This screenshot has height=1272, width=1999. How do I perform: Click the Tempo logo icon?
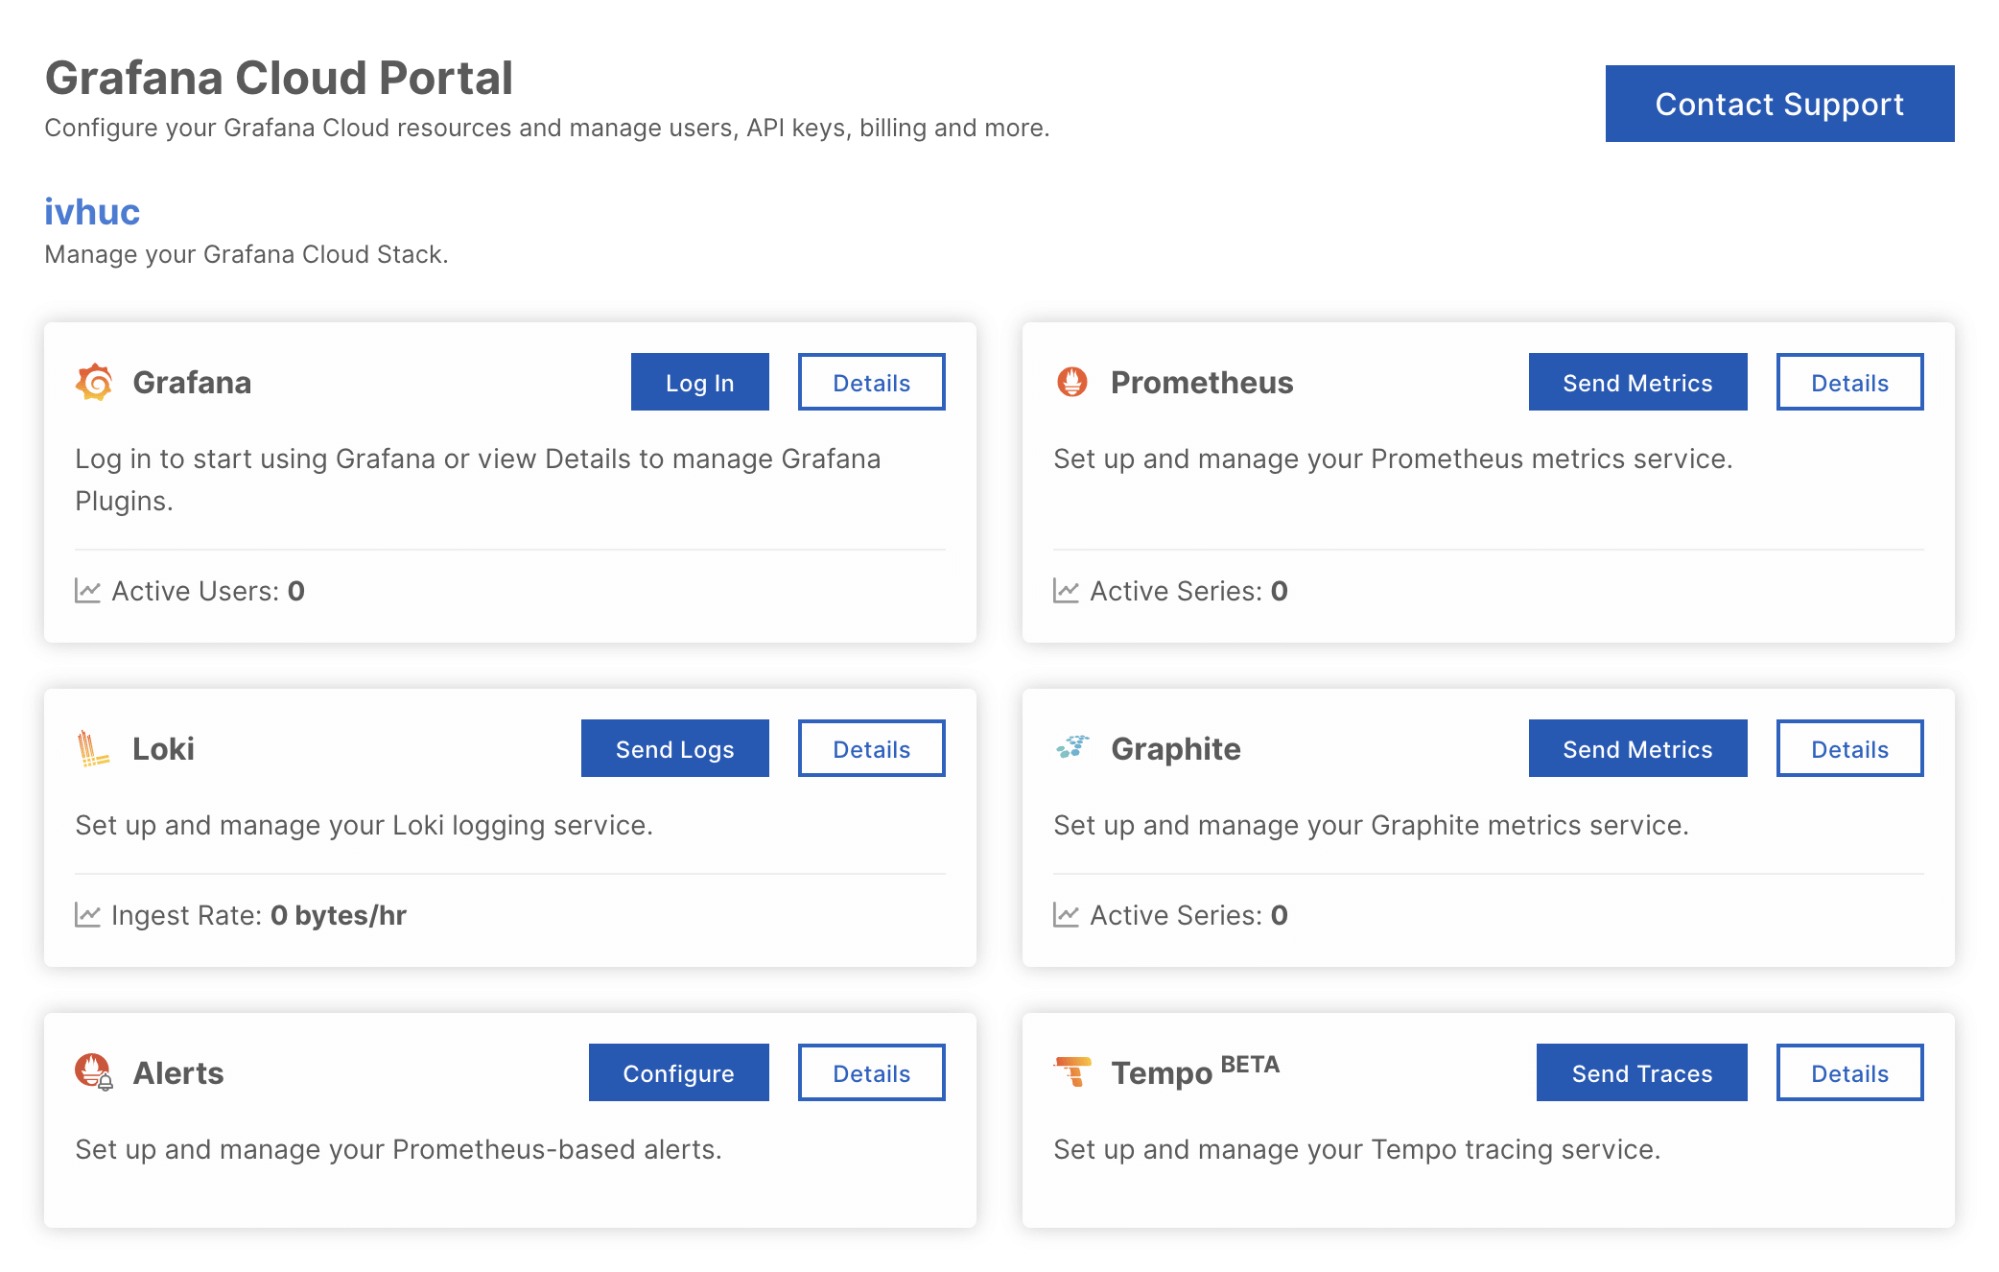(x=1072, y=1071)
